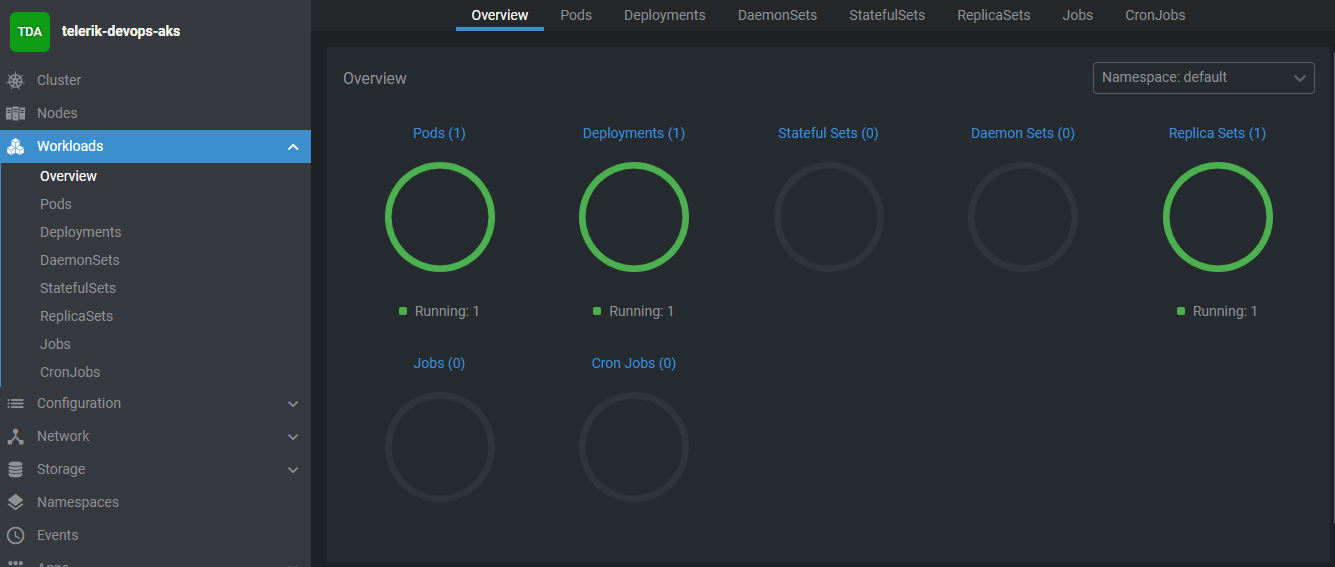Open the Cron Jobs (0) link
The width and height of the screenshot is (1335, 567).
coord(634,363)
